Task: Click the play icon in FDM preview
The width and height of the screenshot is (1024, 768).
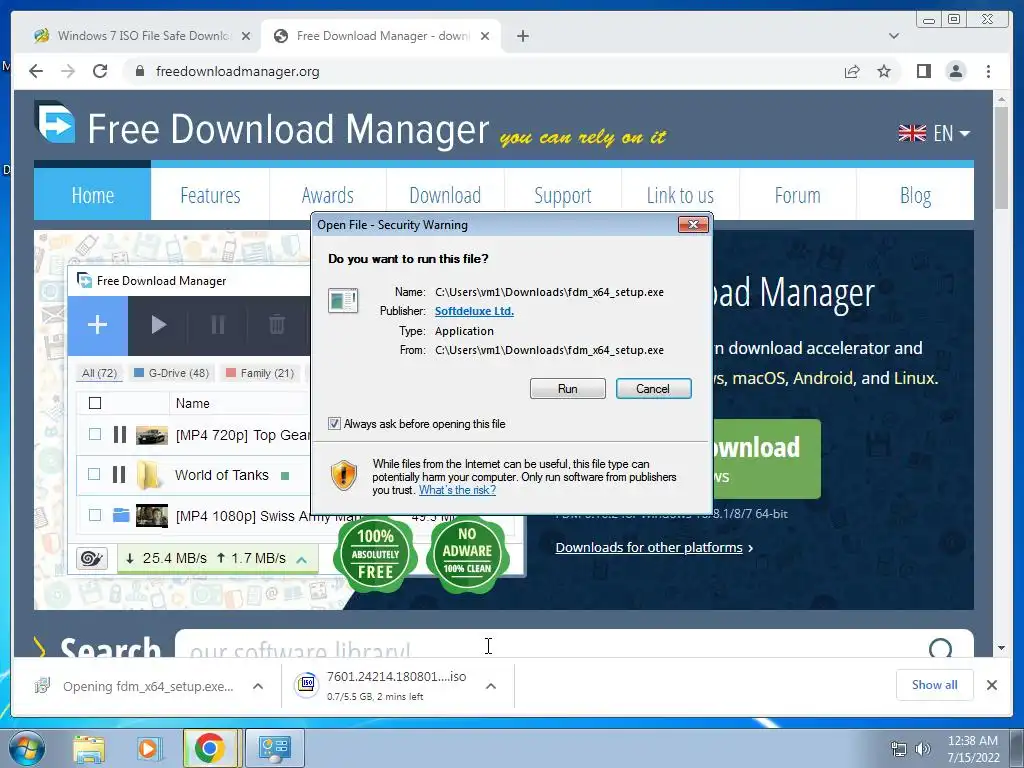Action: (158, 325)
